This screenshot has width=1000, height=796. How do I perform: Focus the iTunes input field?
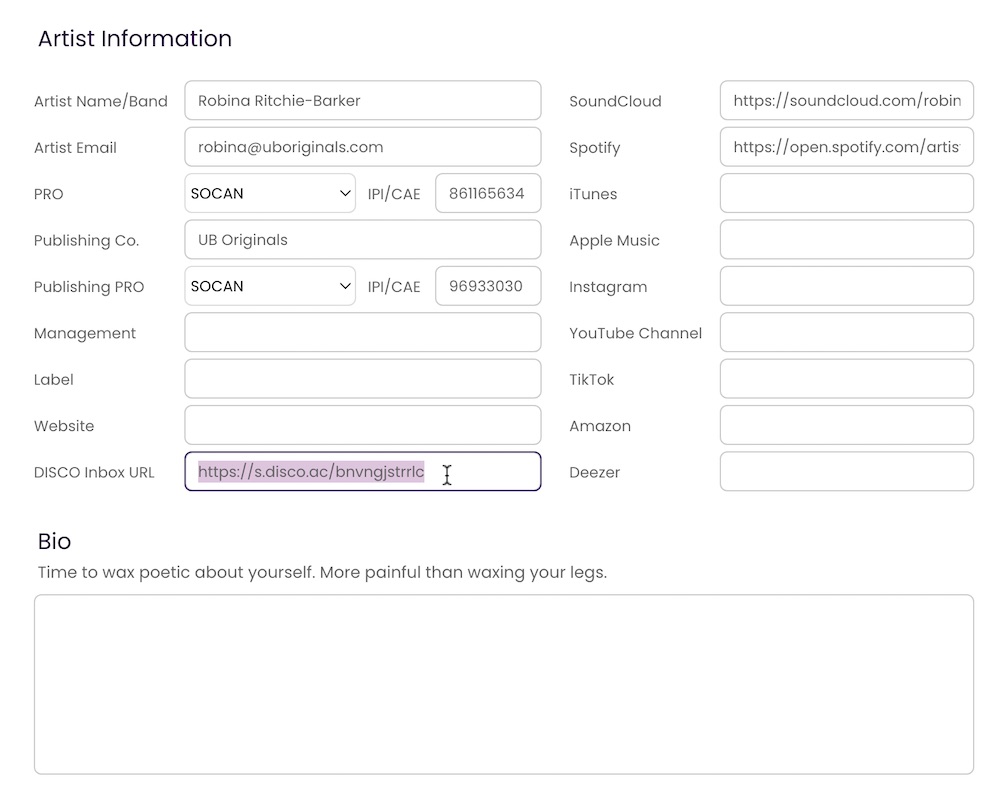point(847,193)
